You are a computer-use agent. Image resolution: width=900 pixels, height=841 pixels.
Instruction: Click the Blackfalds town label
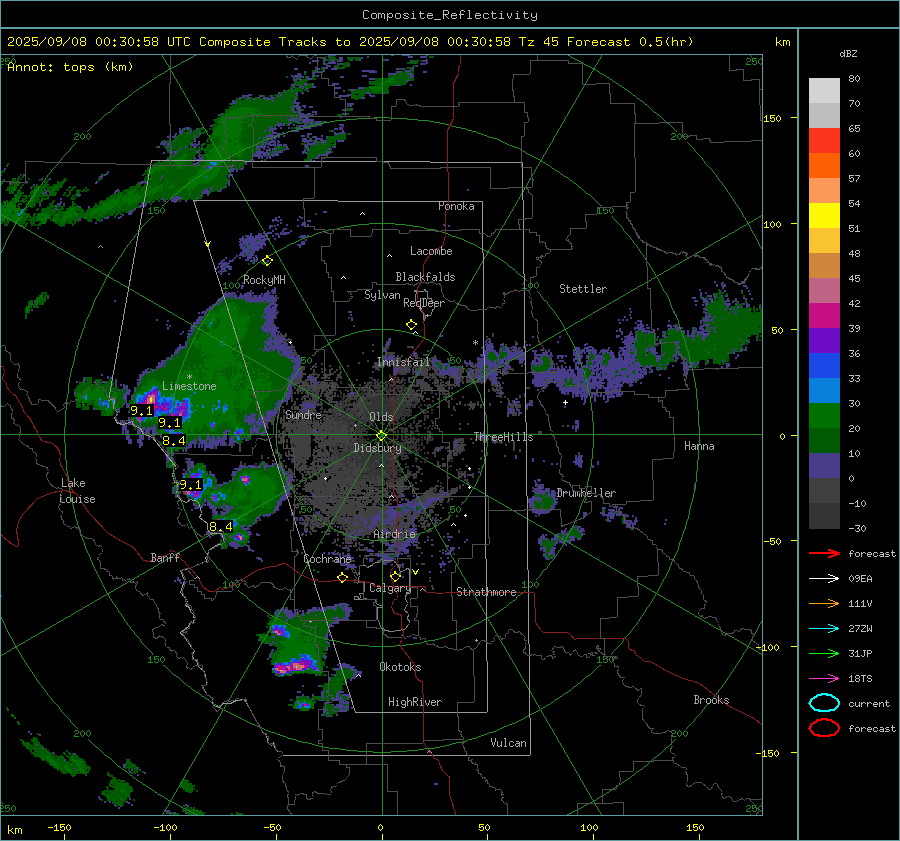tap(425, 277)
